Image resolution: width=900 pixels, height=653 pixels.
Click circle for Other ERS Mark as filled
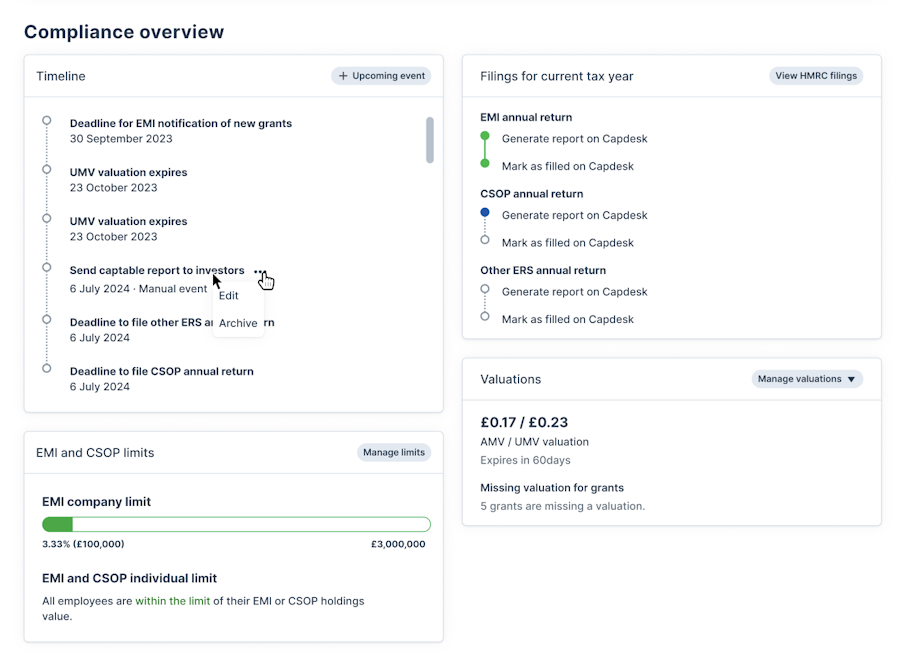coord(485,317)
